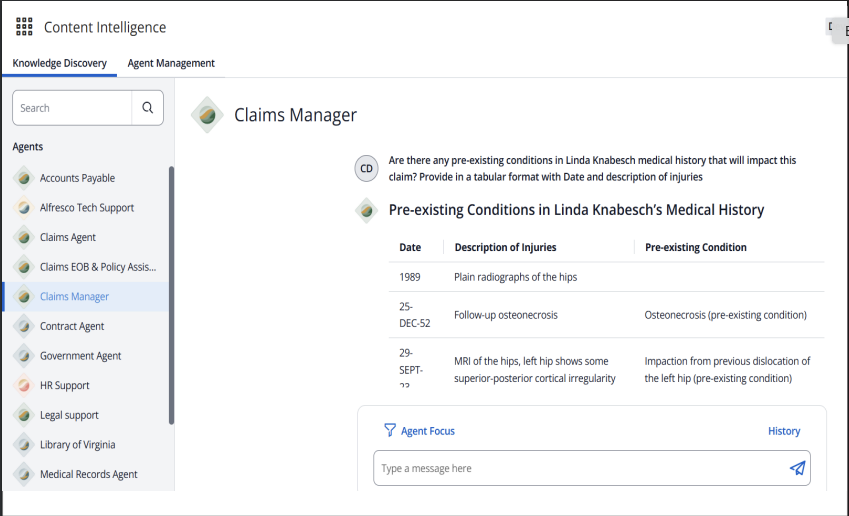849x516 pixels.
Task: Click the Accounts Payable agent icon
Action: pos(24,178)
